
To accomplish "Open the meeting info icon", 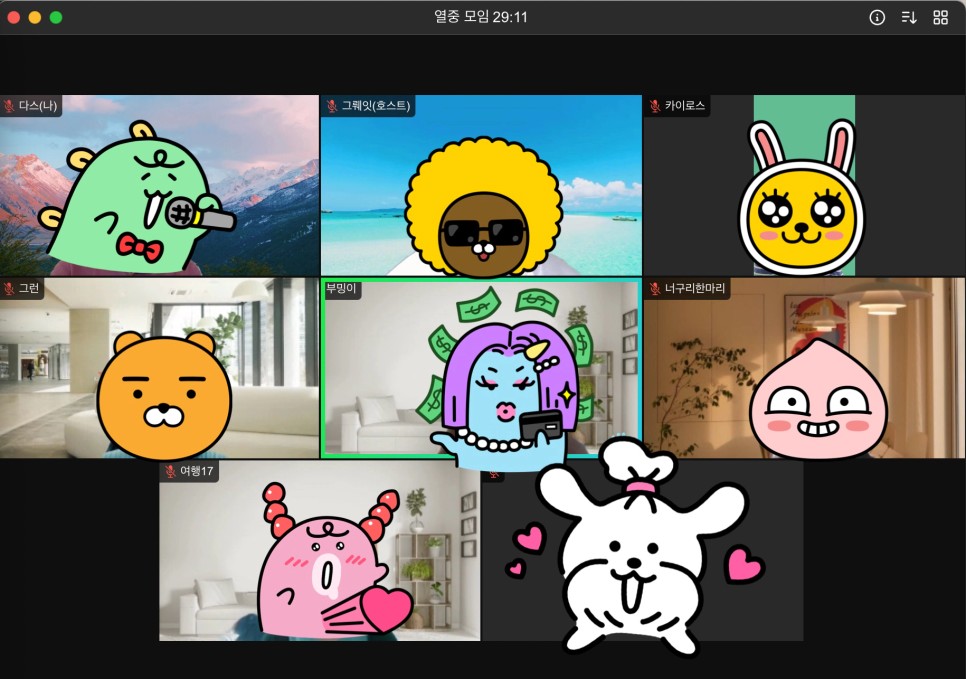I will 877,17.
